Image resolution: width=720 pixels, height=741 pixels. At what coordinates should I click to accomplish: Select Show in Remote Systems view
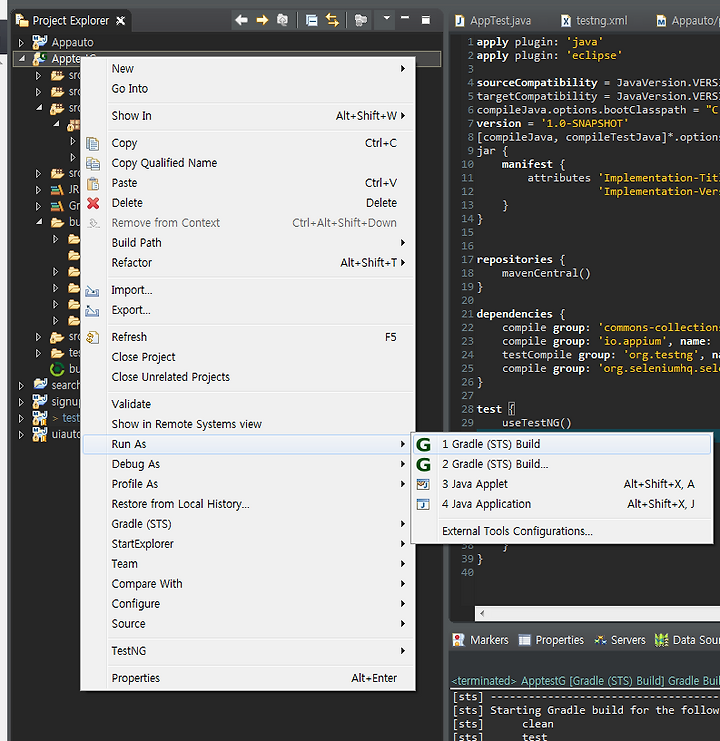click(248, 424)
